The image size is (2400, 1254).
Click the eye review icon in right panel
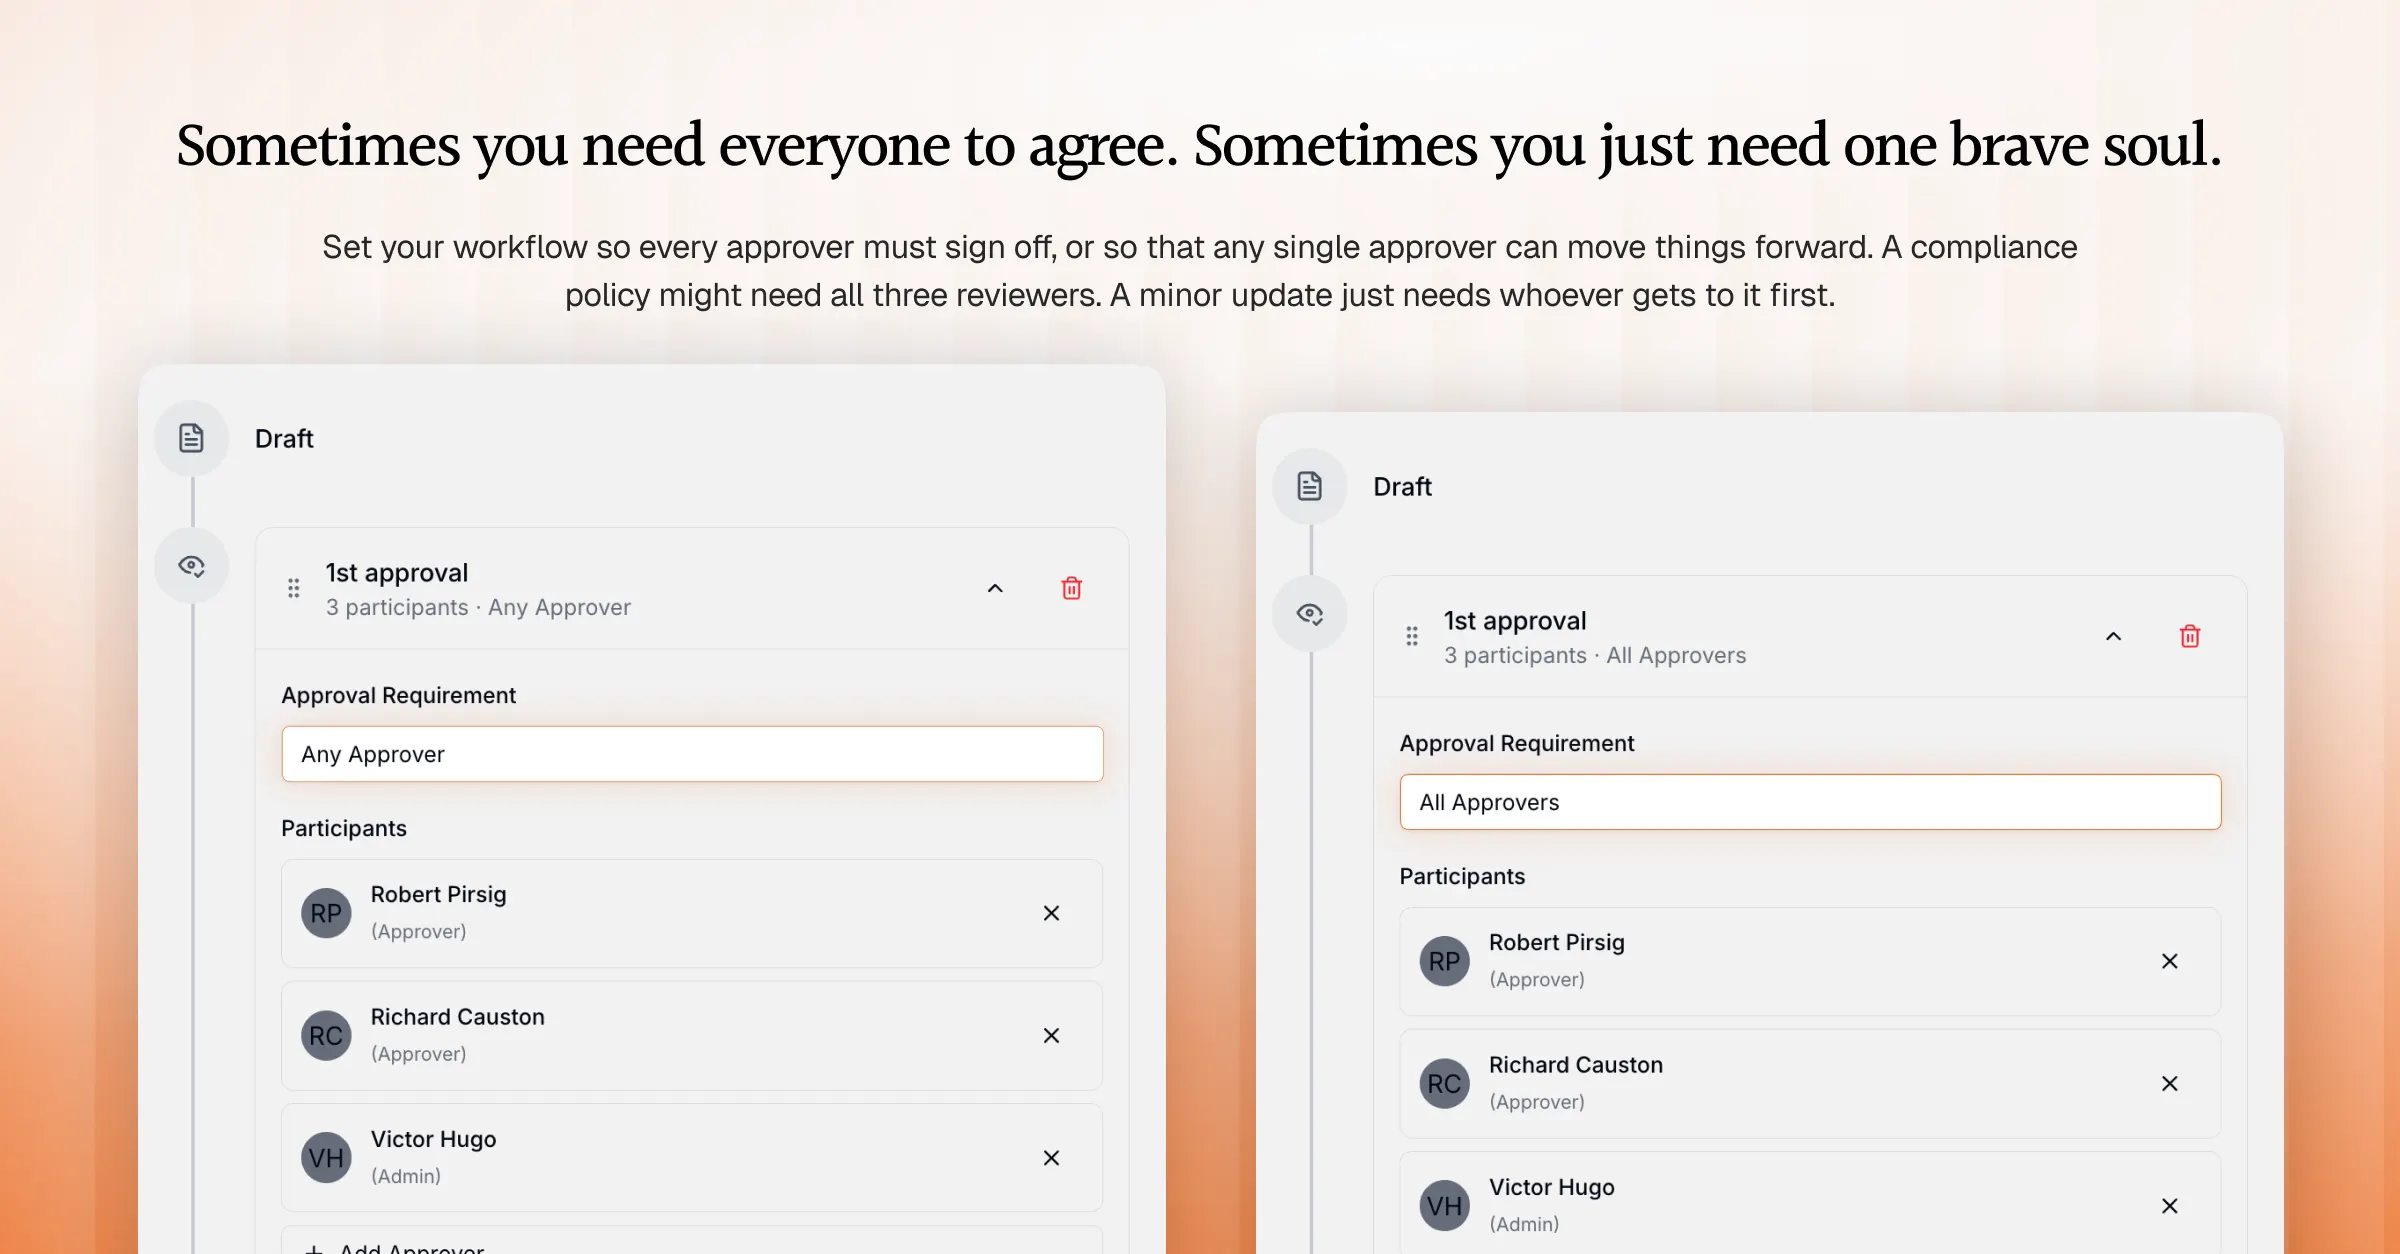[1309, 614]
